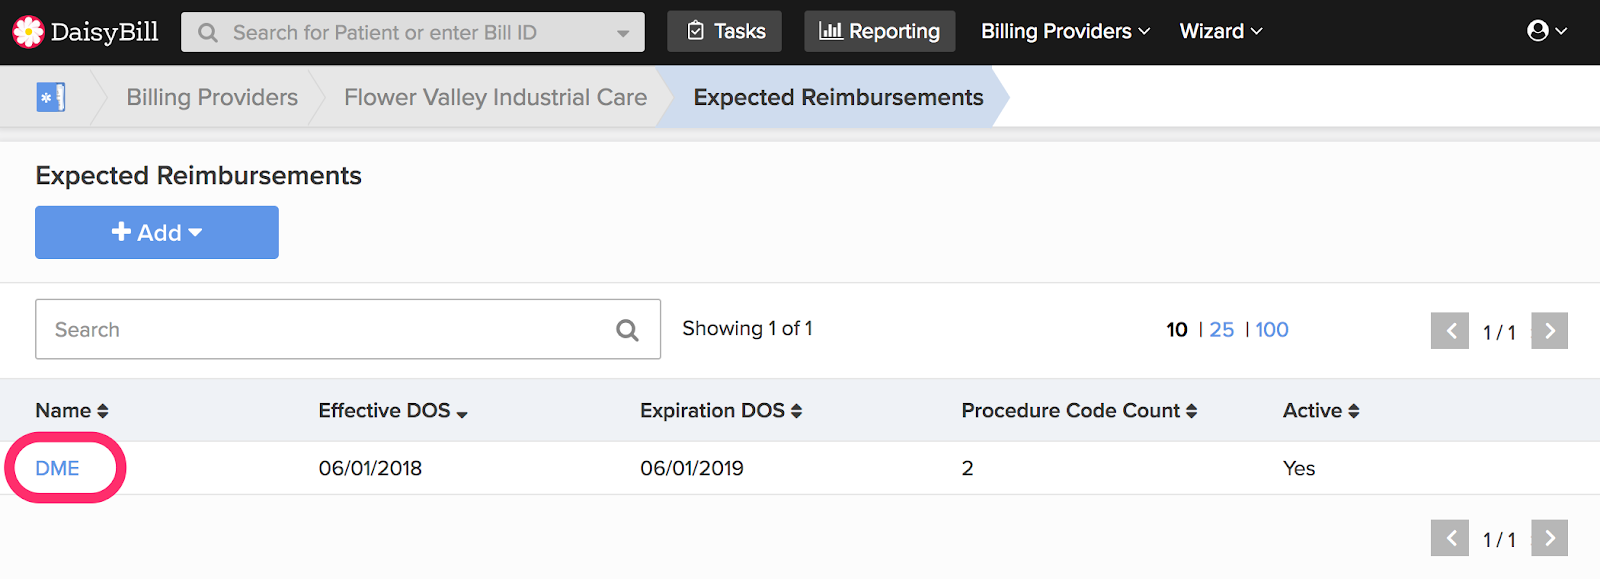The image size is (1600, 579).
Task: Click the DaisyBill flower logo
Action: pos(28,32)
